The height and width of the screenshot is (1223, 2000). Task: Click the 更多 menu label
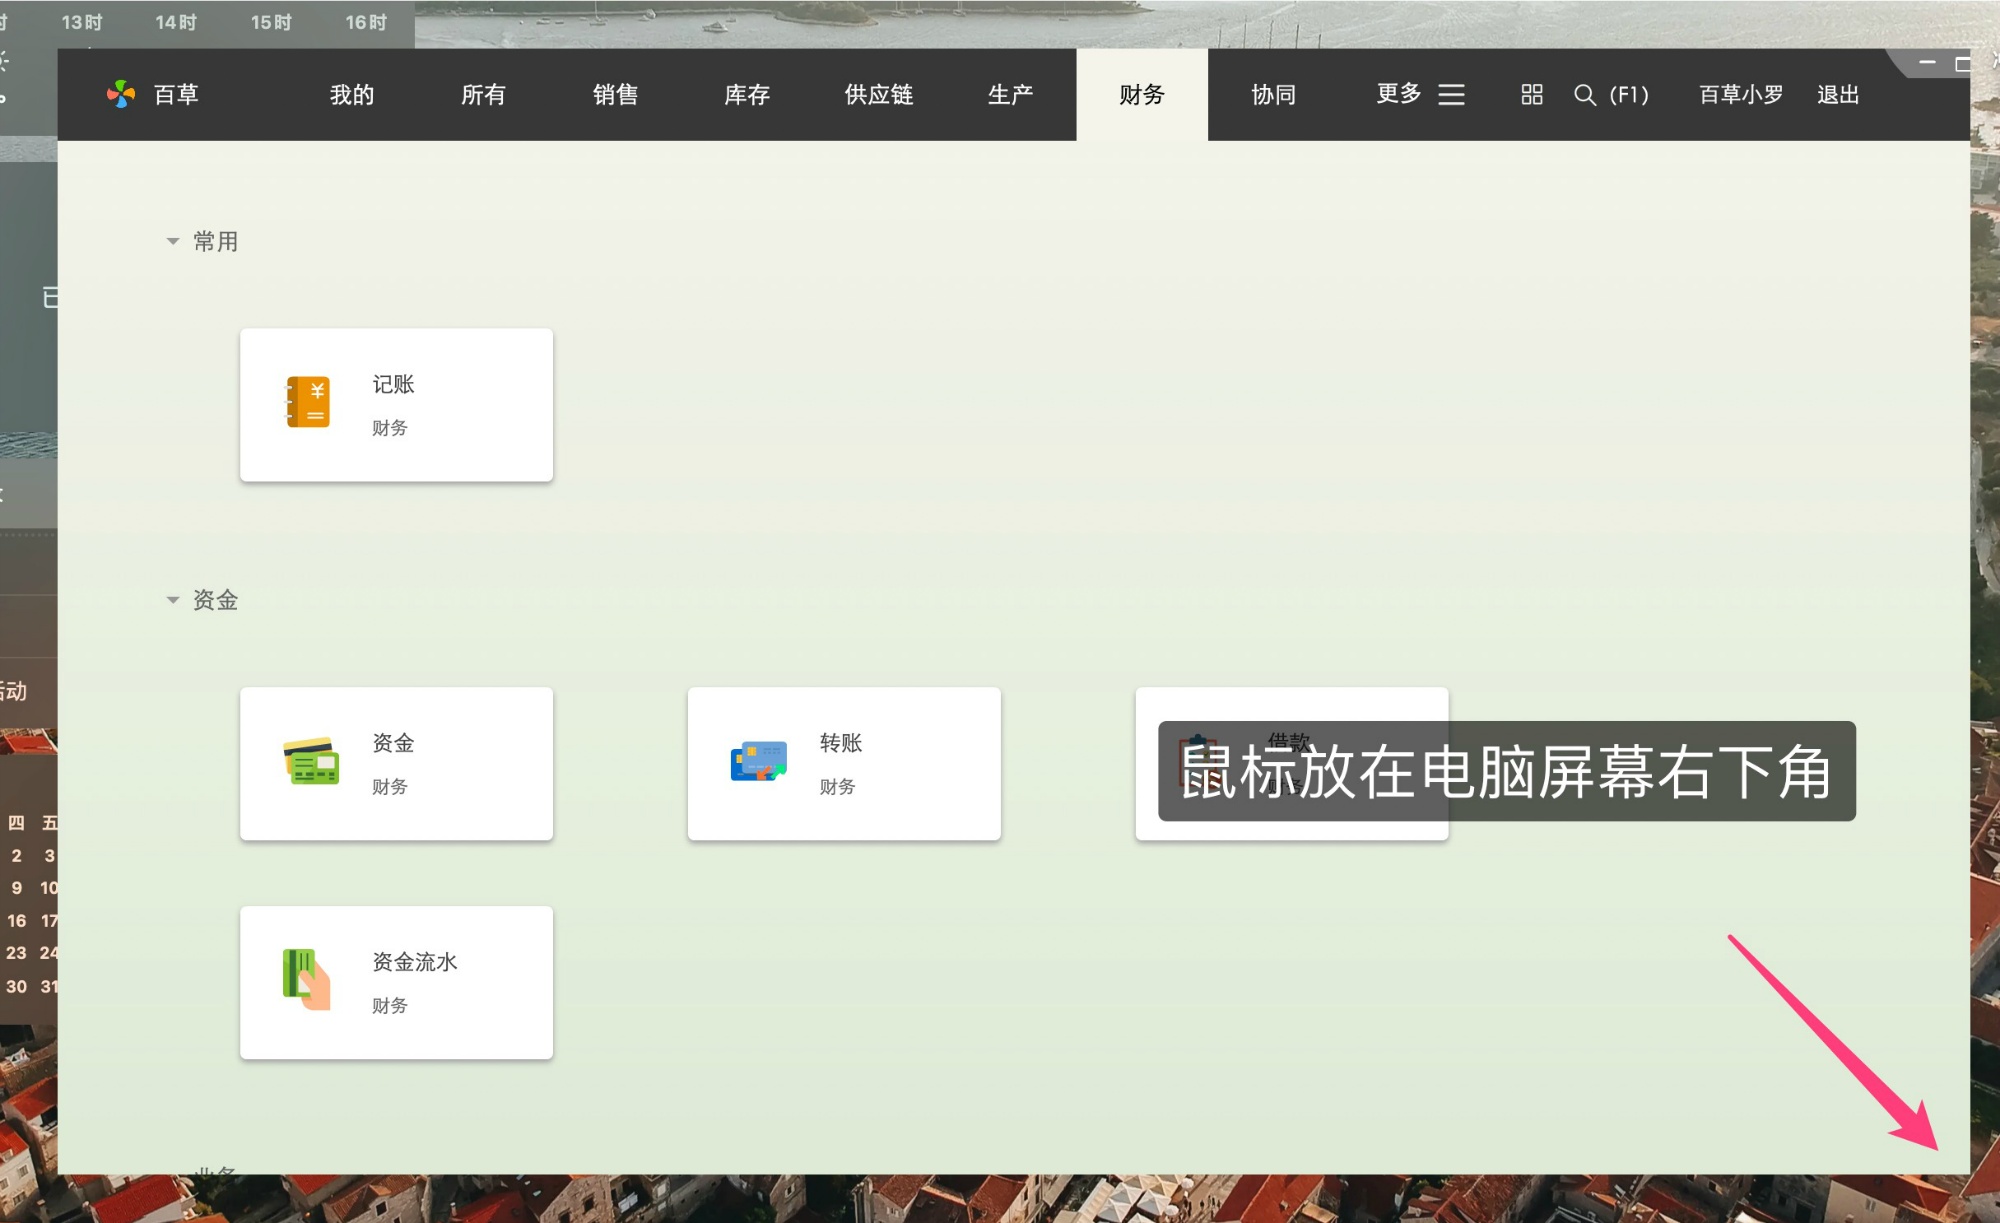tap(1399, 94)
